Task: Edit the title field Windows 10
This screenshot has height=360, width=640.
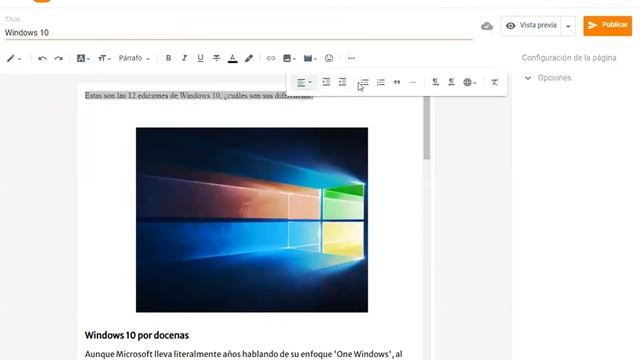Action: click(238, 33)
